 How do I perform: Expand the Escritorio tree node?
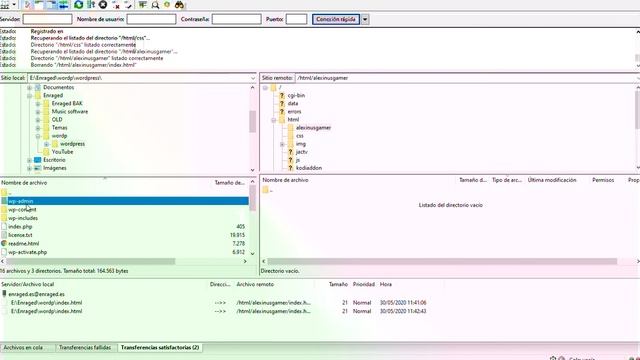[x=29, y=160]
